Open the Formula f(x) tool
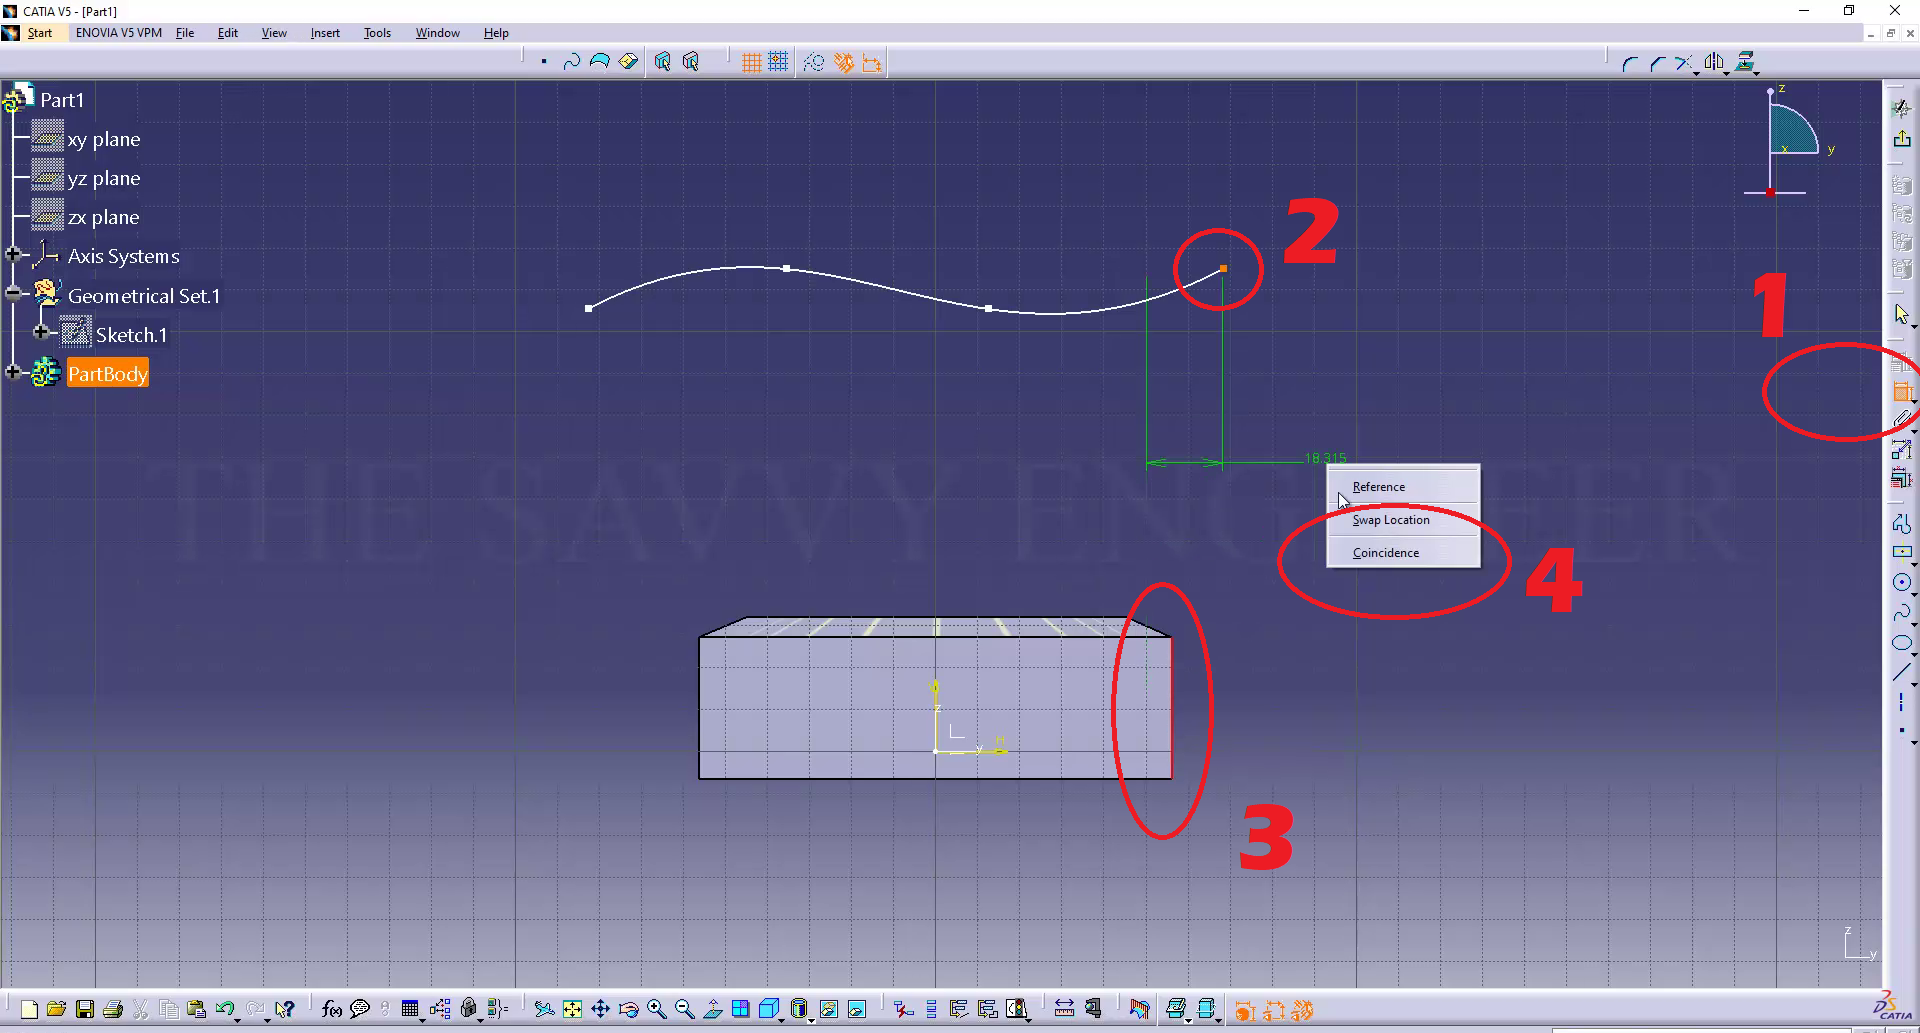The height and width of the screenshot is (1033, 1920). 331,1010
